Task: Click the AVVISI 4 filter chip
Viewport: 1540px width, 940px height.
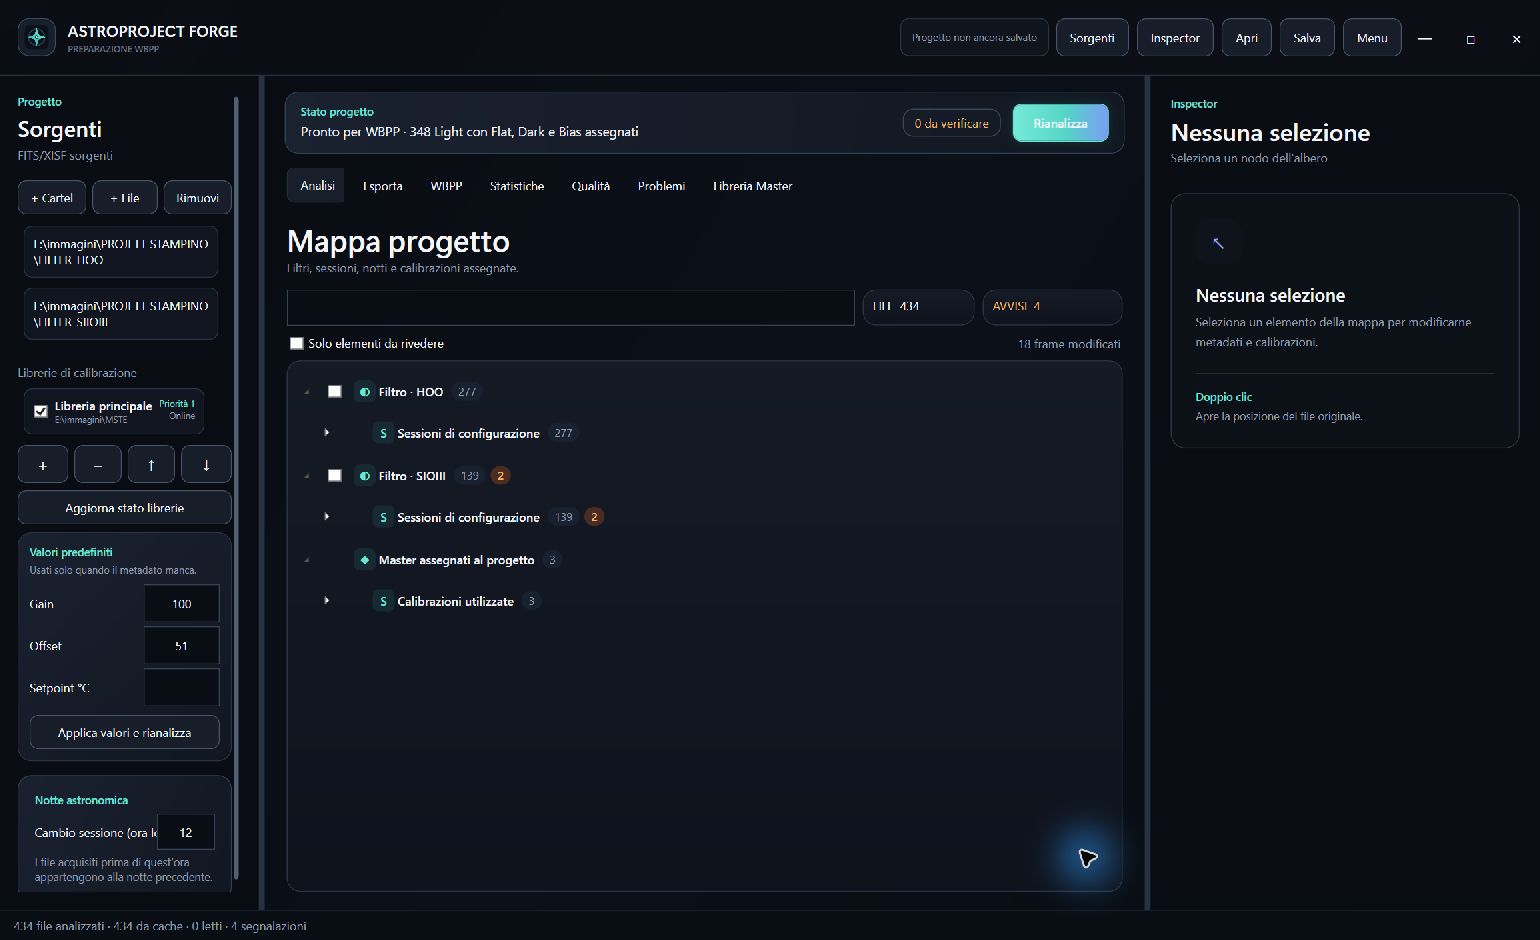Action: click(1052, 307)
